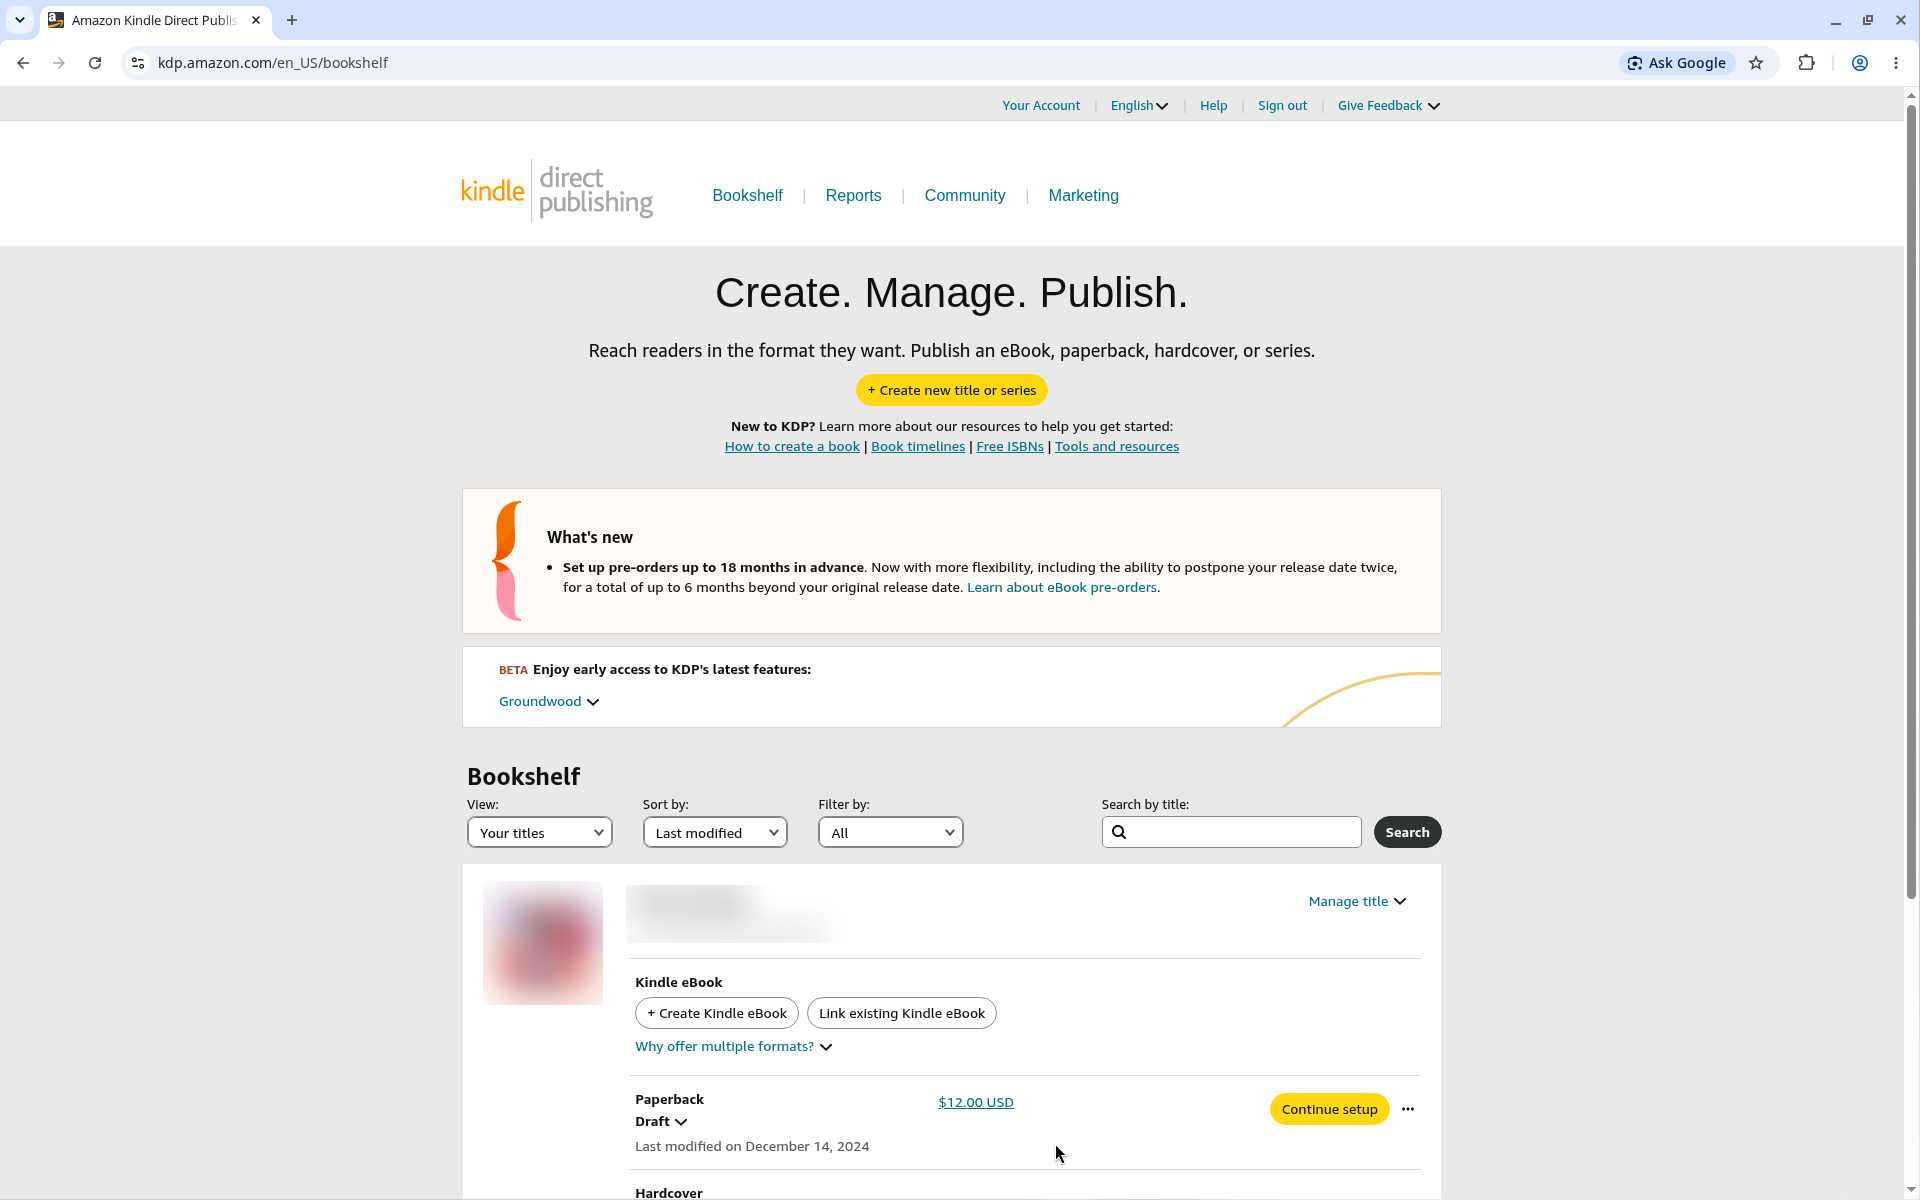Open the Sort by 'Last modified' dropdown
The width and height of the screenshot is (1920, 1200).
(x=715, y=832)
